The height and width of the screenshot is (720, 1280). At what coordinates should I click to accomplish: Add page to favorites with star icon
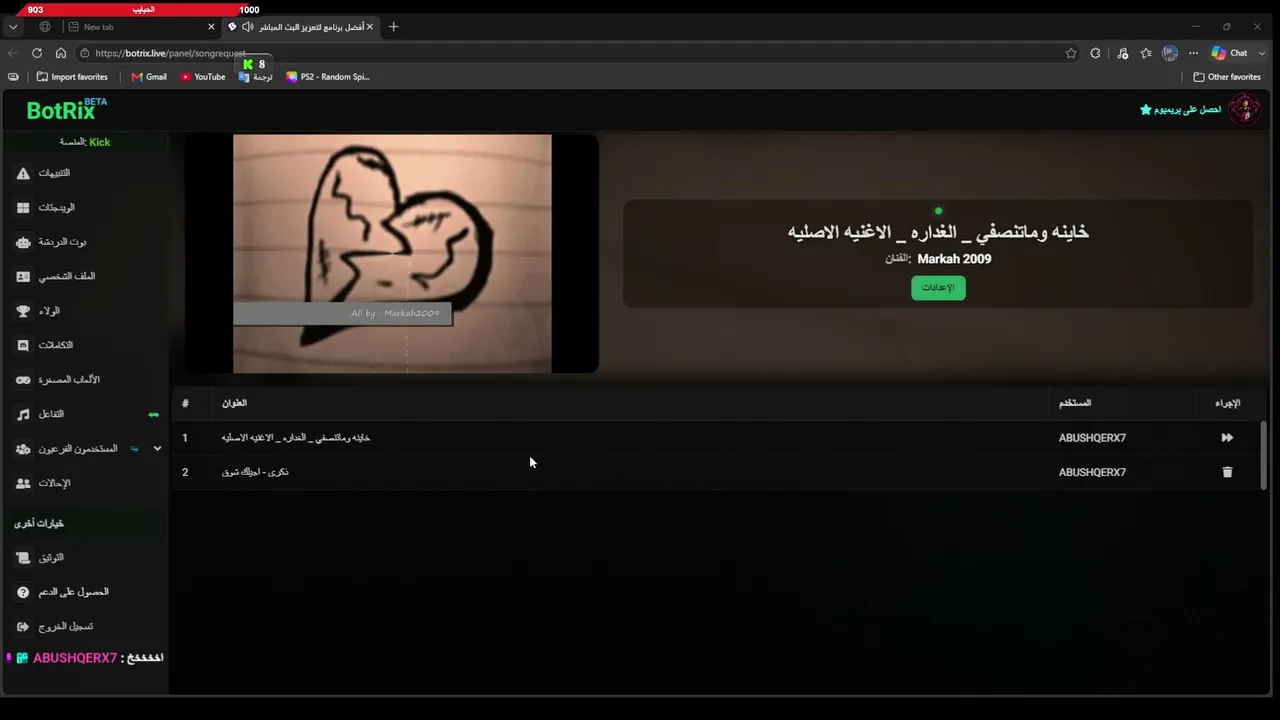tap(1071, 53)
